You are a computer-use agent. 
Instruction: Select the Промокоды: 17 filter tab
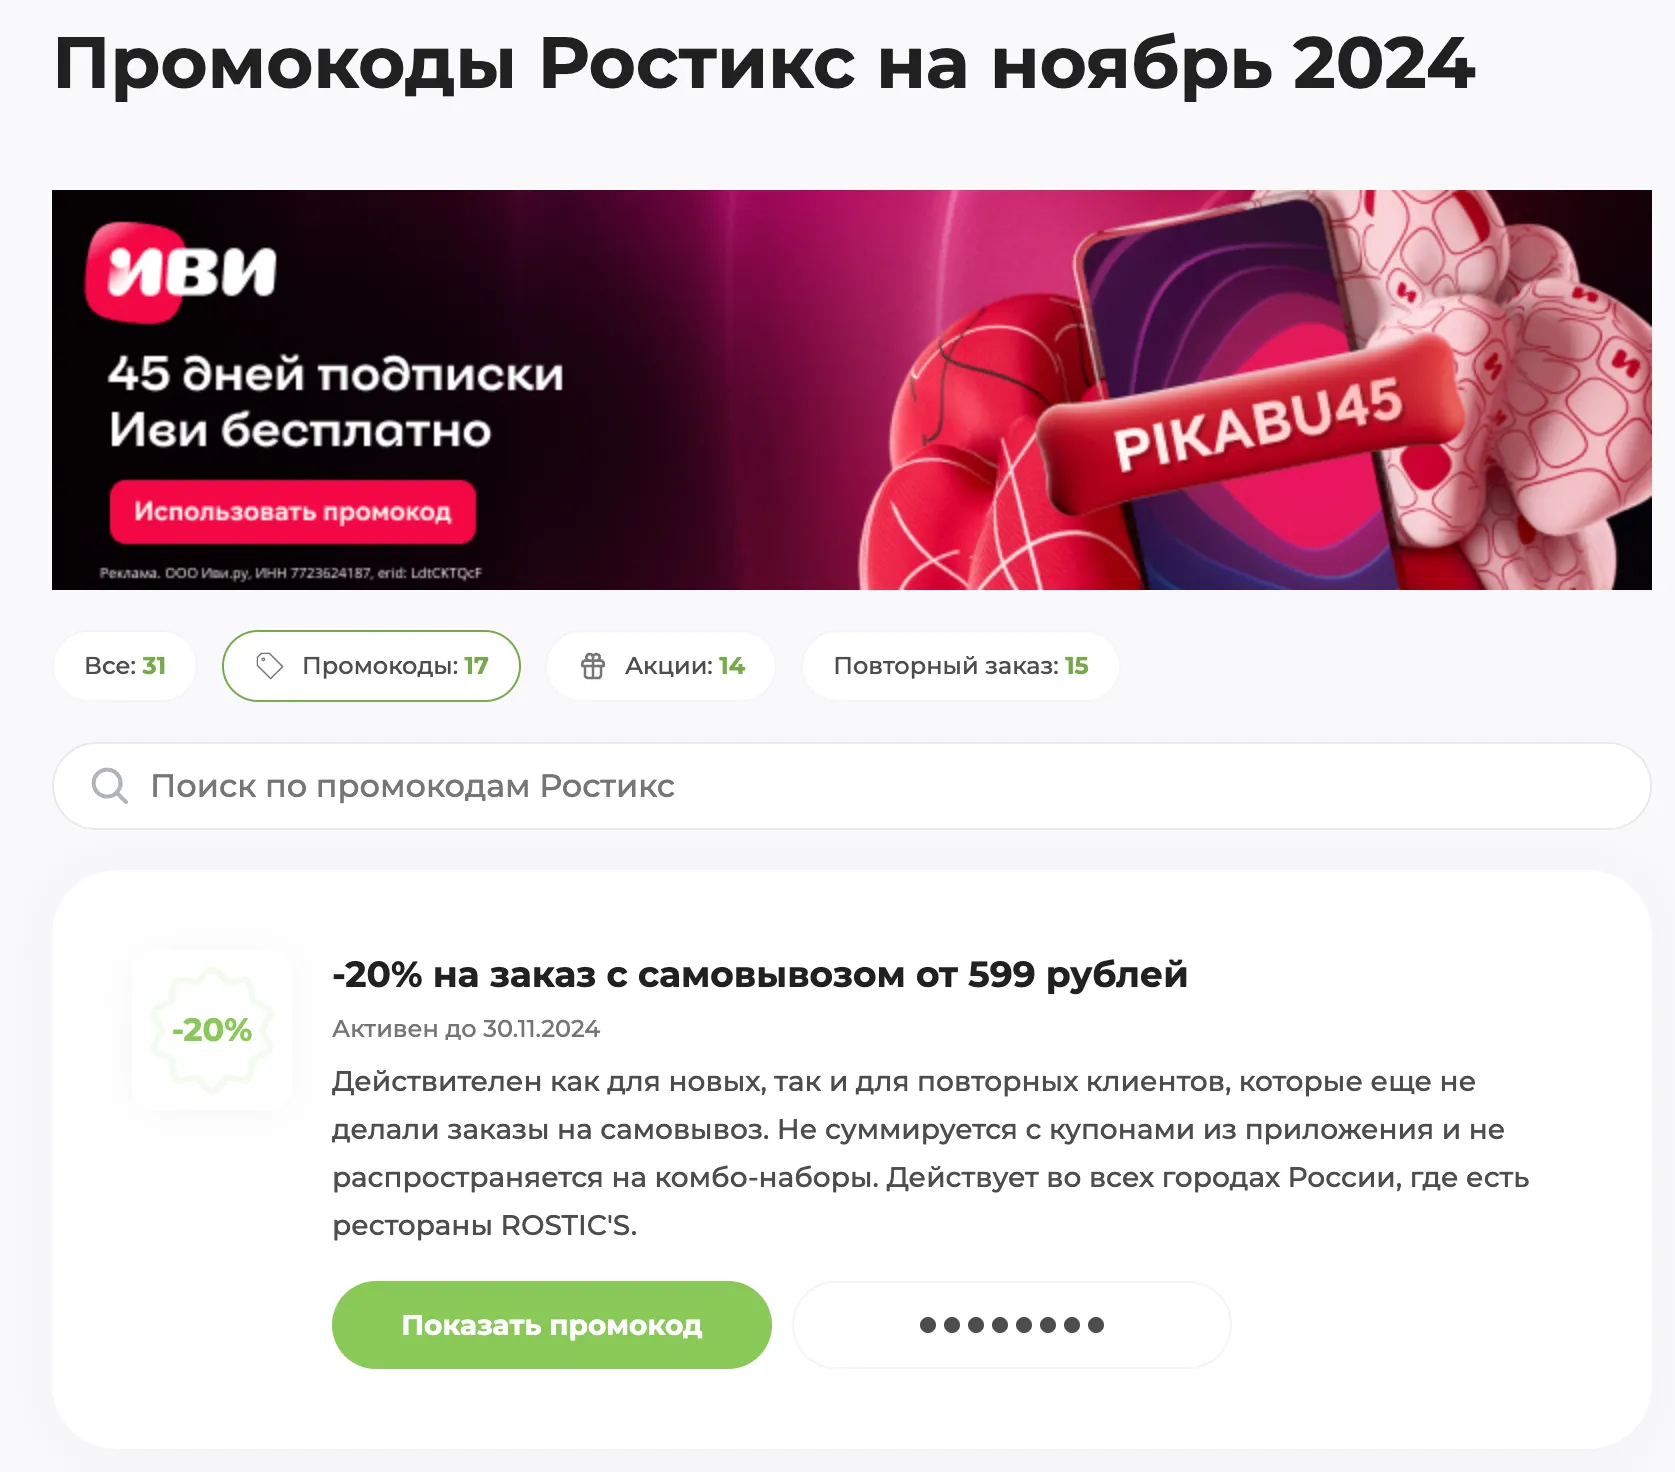tap(371, 666)
